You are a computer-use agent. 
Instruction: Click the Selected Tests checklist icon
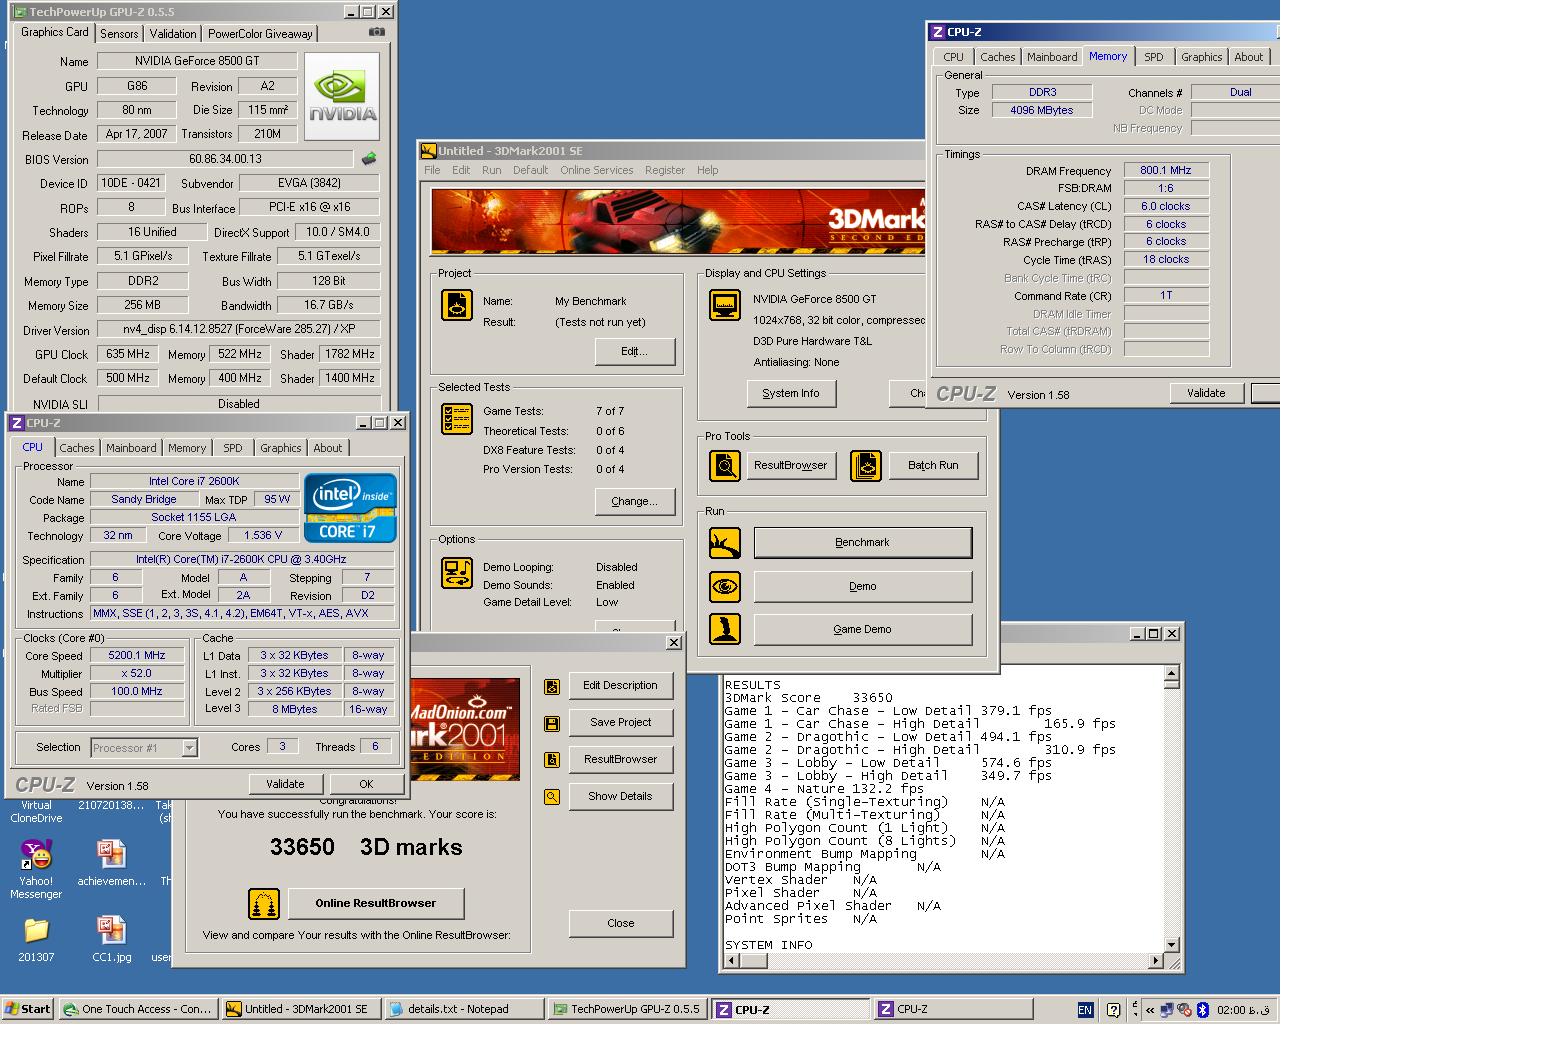457,419
